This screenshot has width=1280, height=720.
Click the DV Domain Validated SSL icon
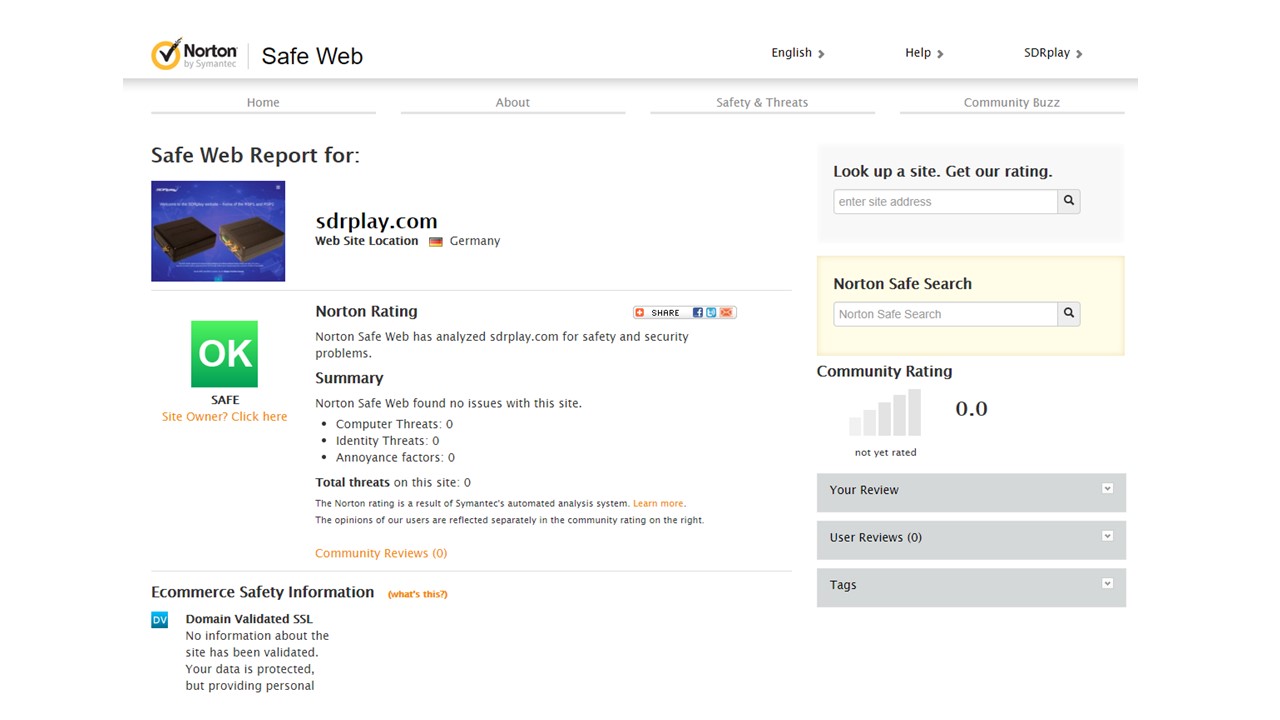click(x=160, y=620)
